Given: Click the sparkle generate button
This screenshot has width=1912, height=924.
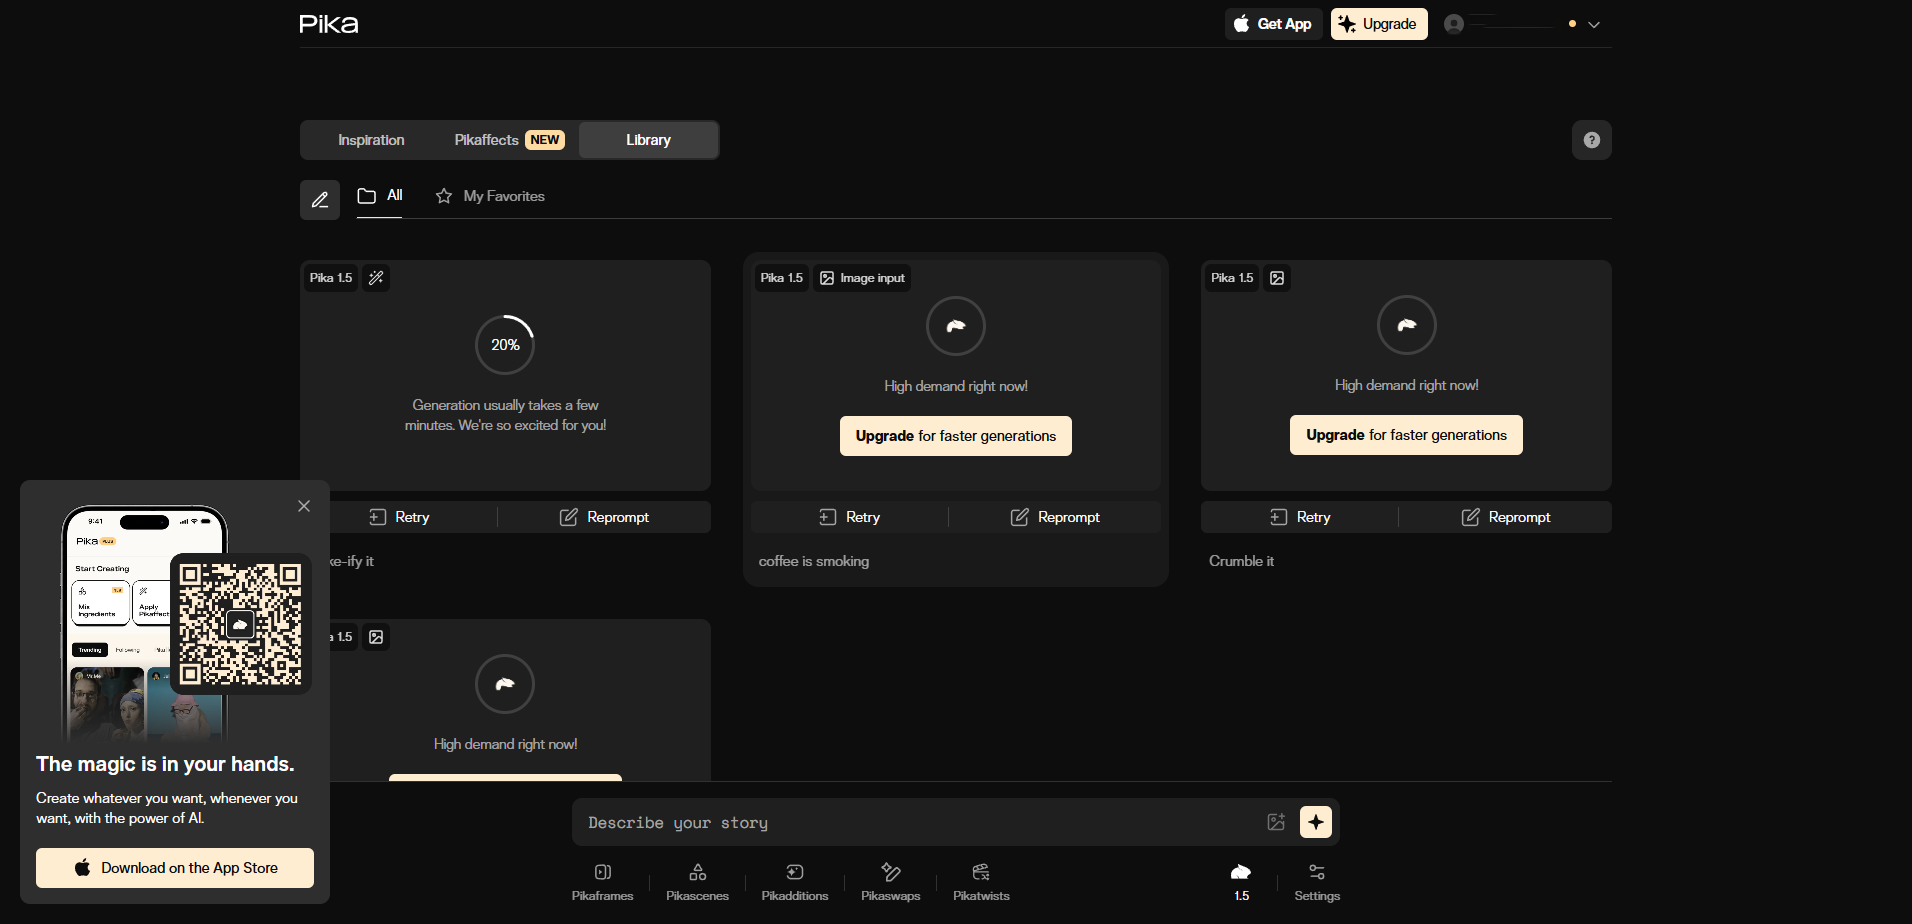Looking at the screenshot, I should point(1316,822).
